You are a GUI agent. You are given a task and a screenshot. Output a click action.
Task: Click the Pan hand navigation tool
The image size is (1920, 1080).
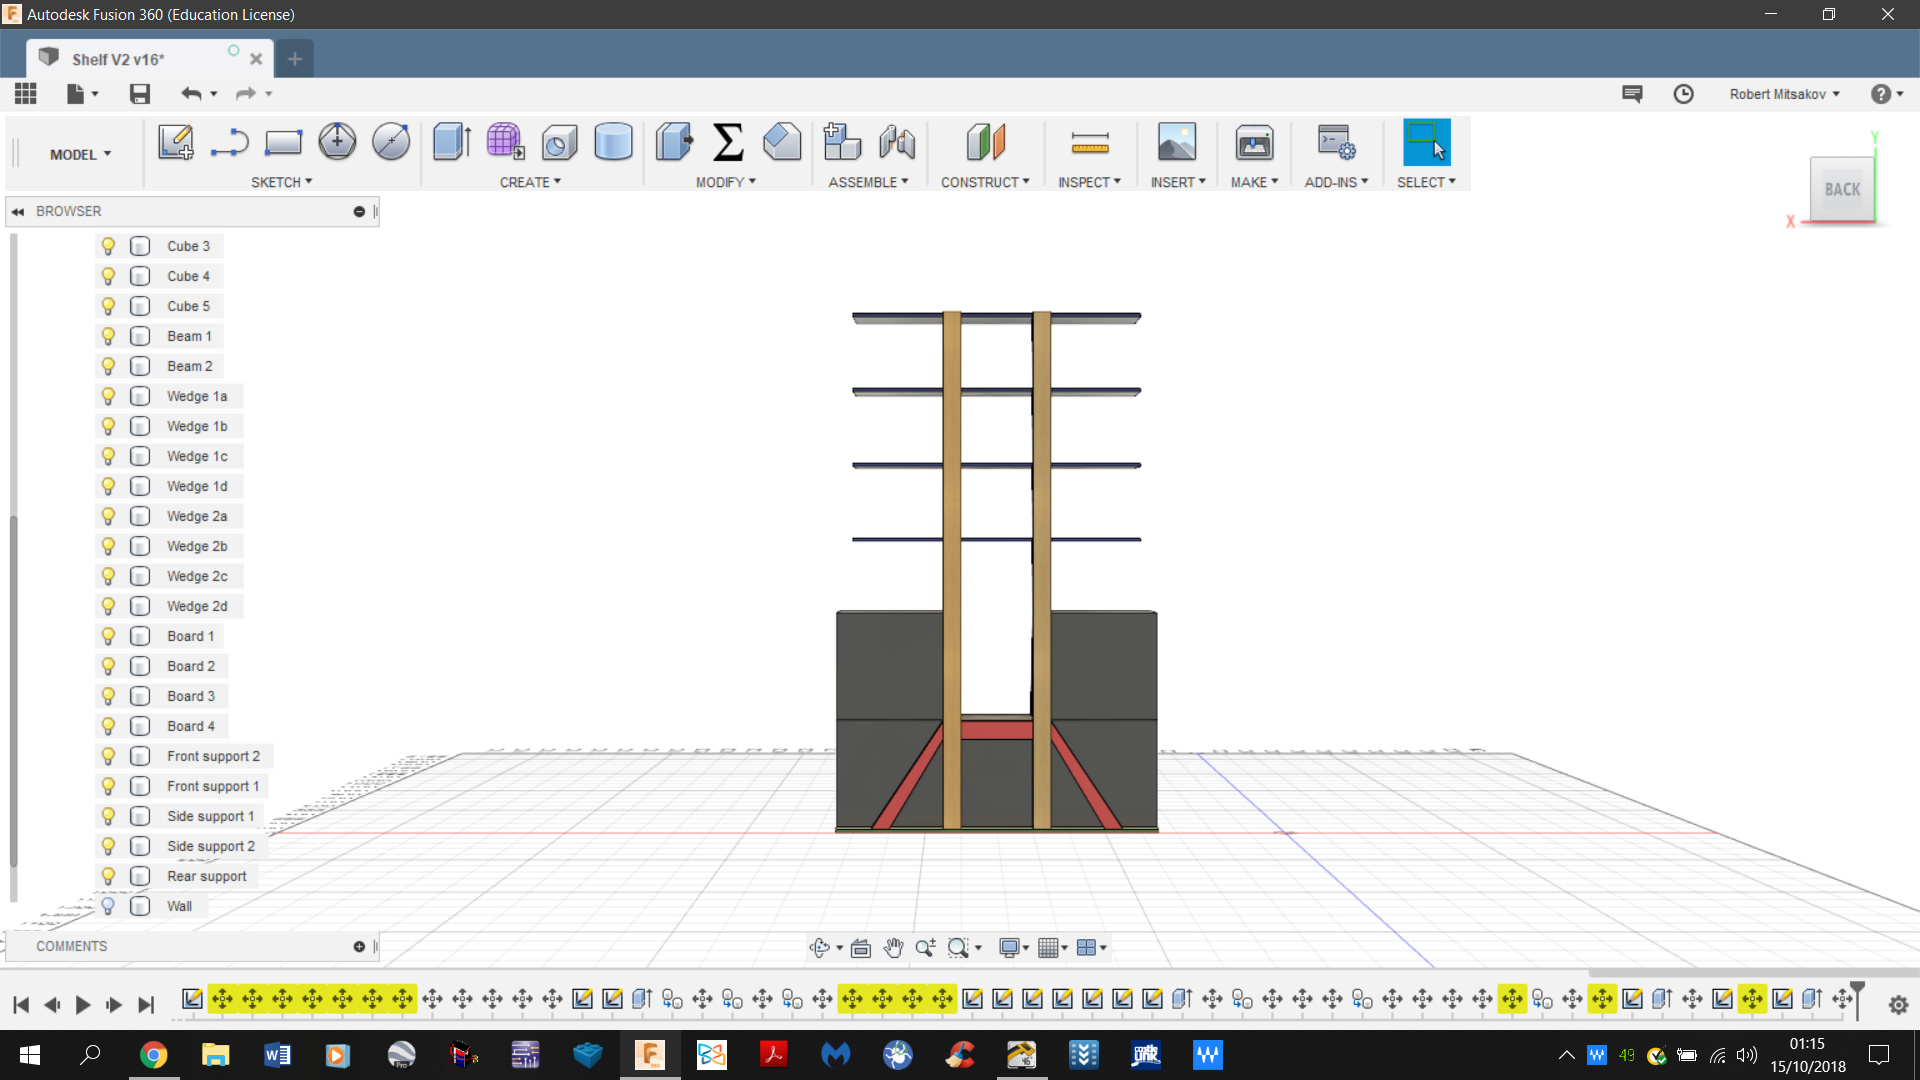(x=893, y=947)
